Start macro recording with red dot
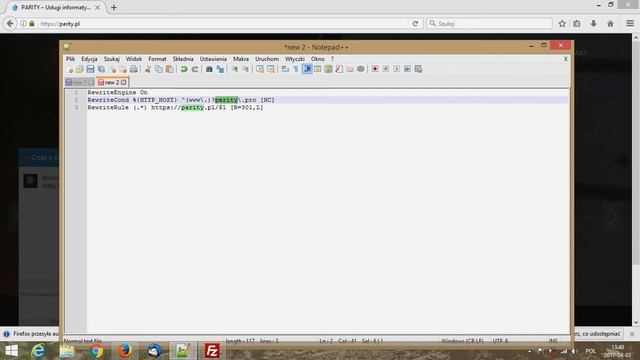640x360 pixels. (375, 69)
